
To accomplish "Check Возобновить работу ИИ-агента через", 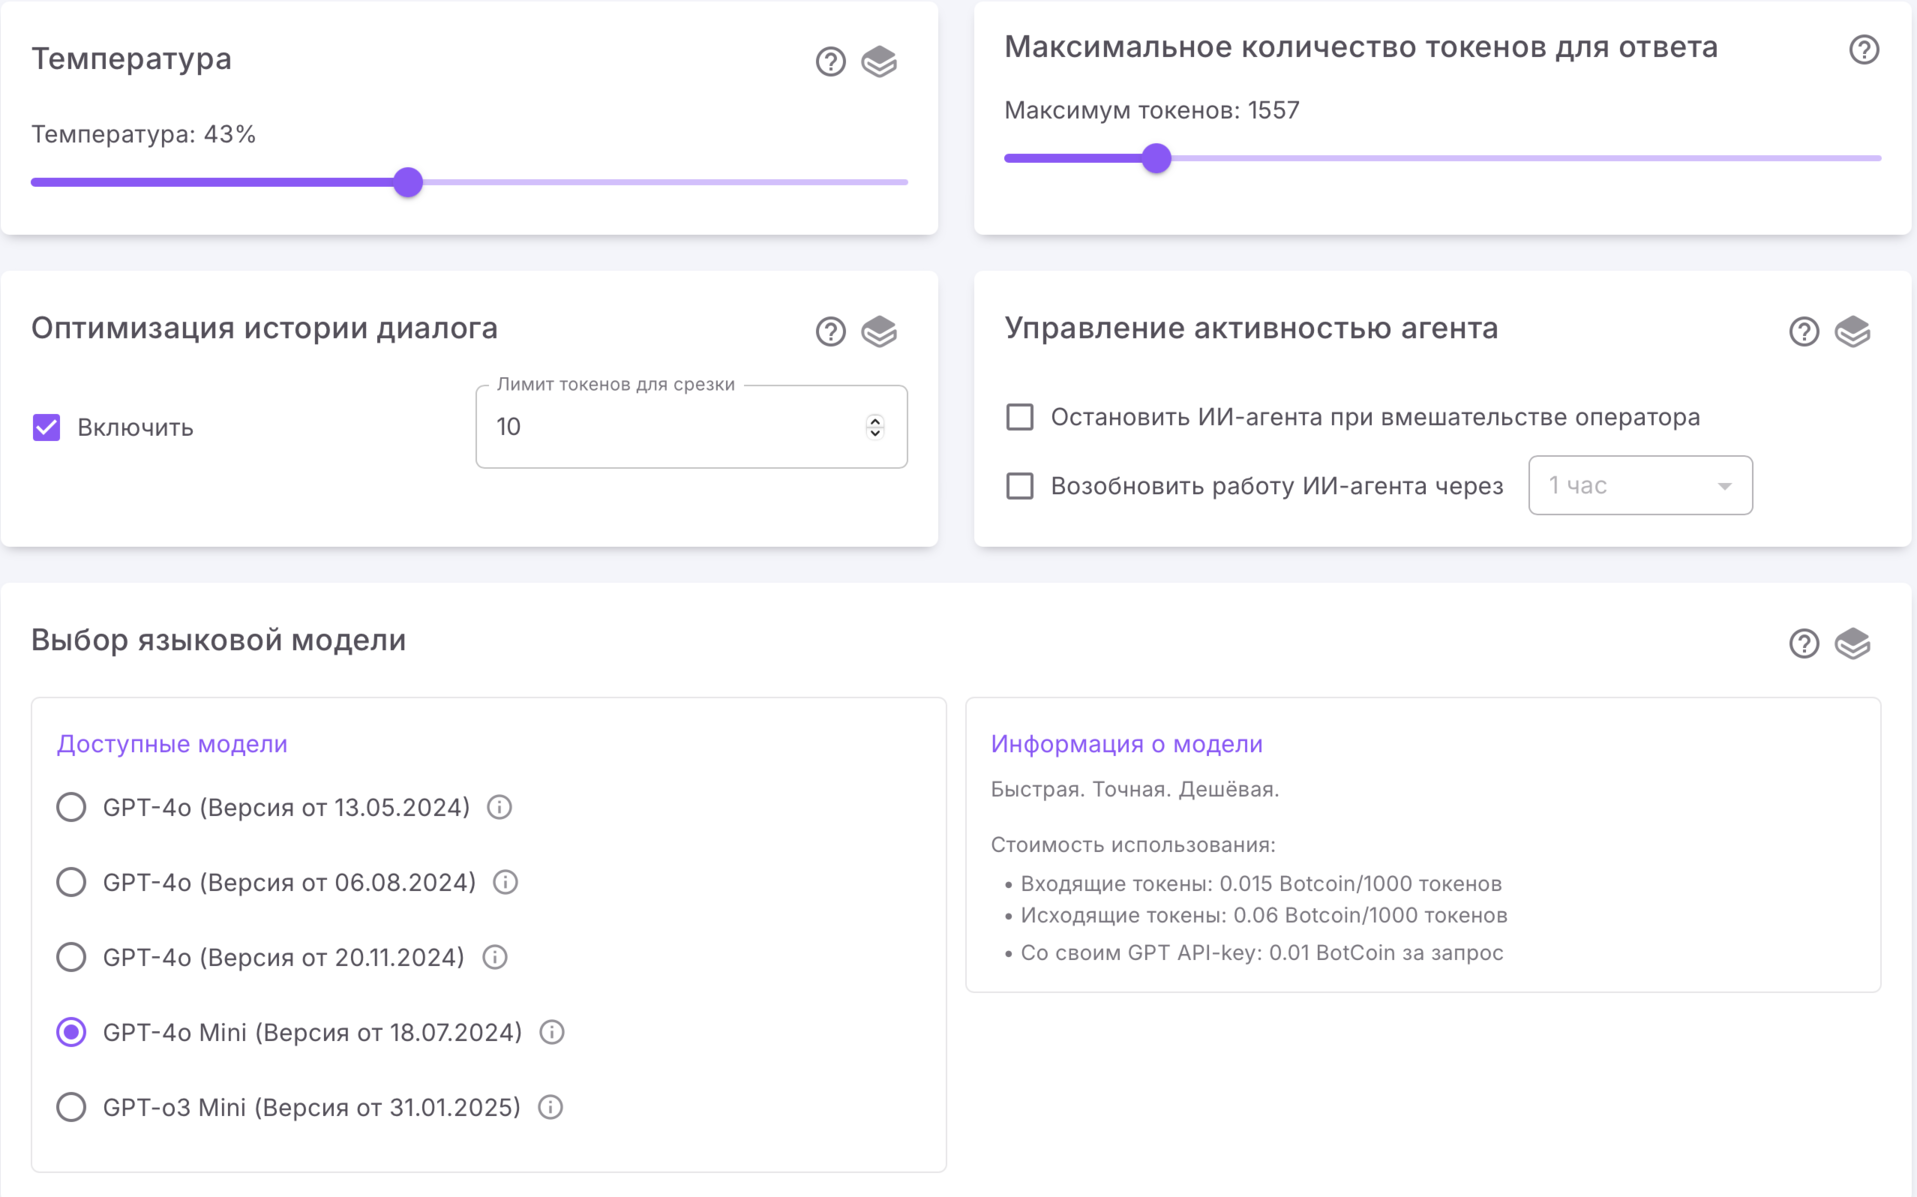I will coord(1019,486).
